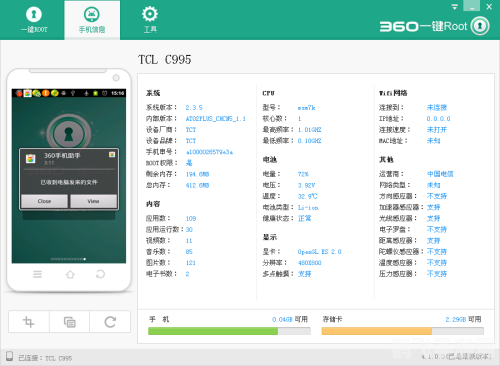Click the connected phone status bar icon
This screenshot has height=366, width=500.
point(10,356)
